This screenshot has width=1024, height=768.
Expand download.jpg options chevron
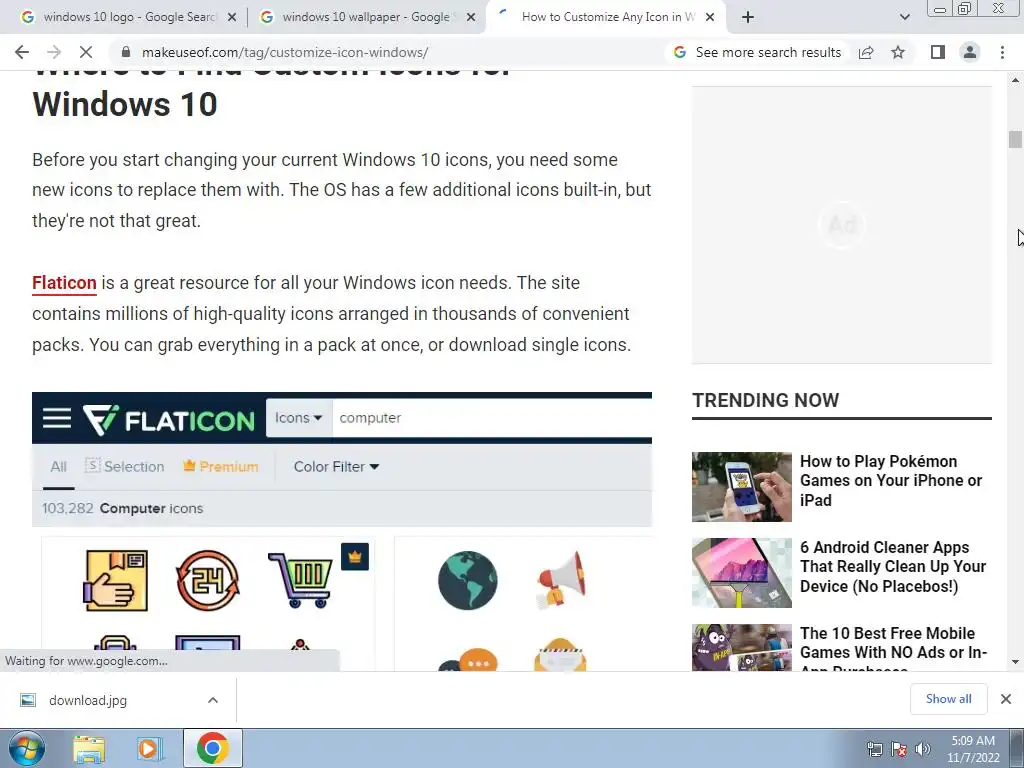tap(213, 700)
